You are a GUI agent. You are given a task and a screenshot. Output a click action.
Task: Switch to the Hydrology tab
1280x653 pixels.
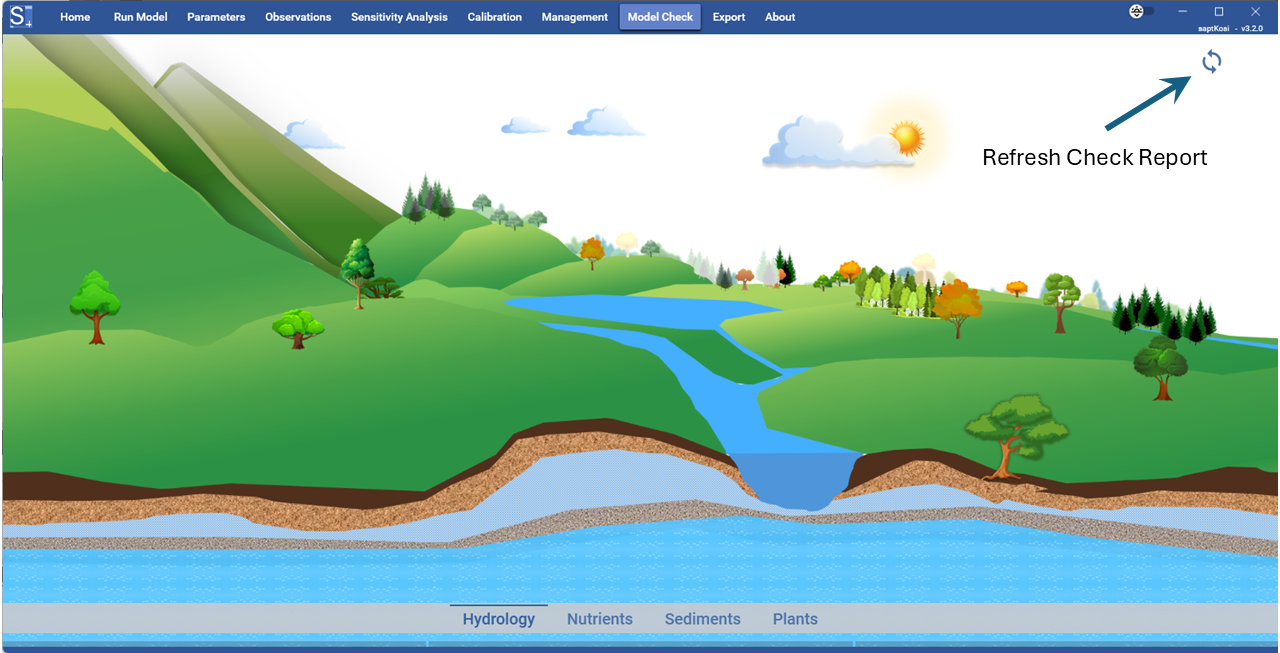click(498, 619)
